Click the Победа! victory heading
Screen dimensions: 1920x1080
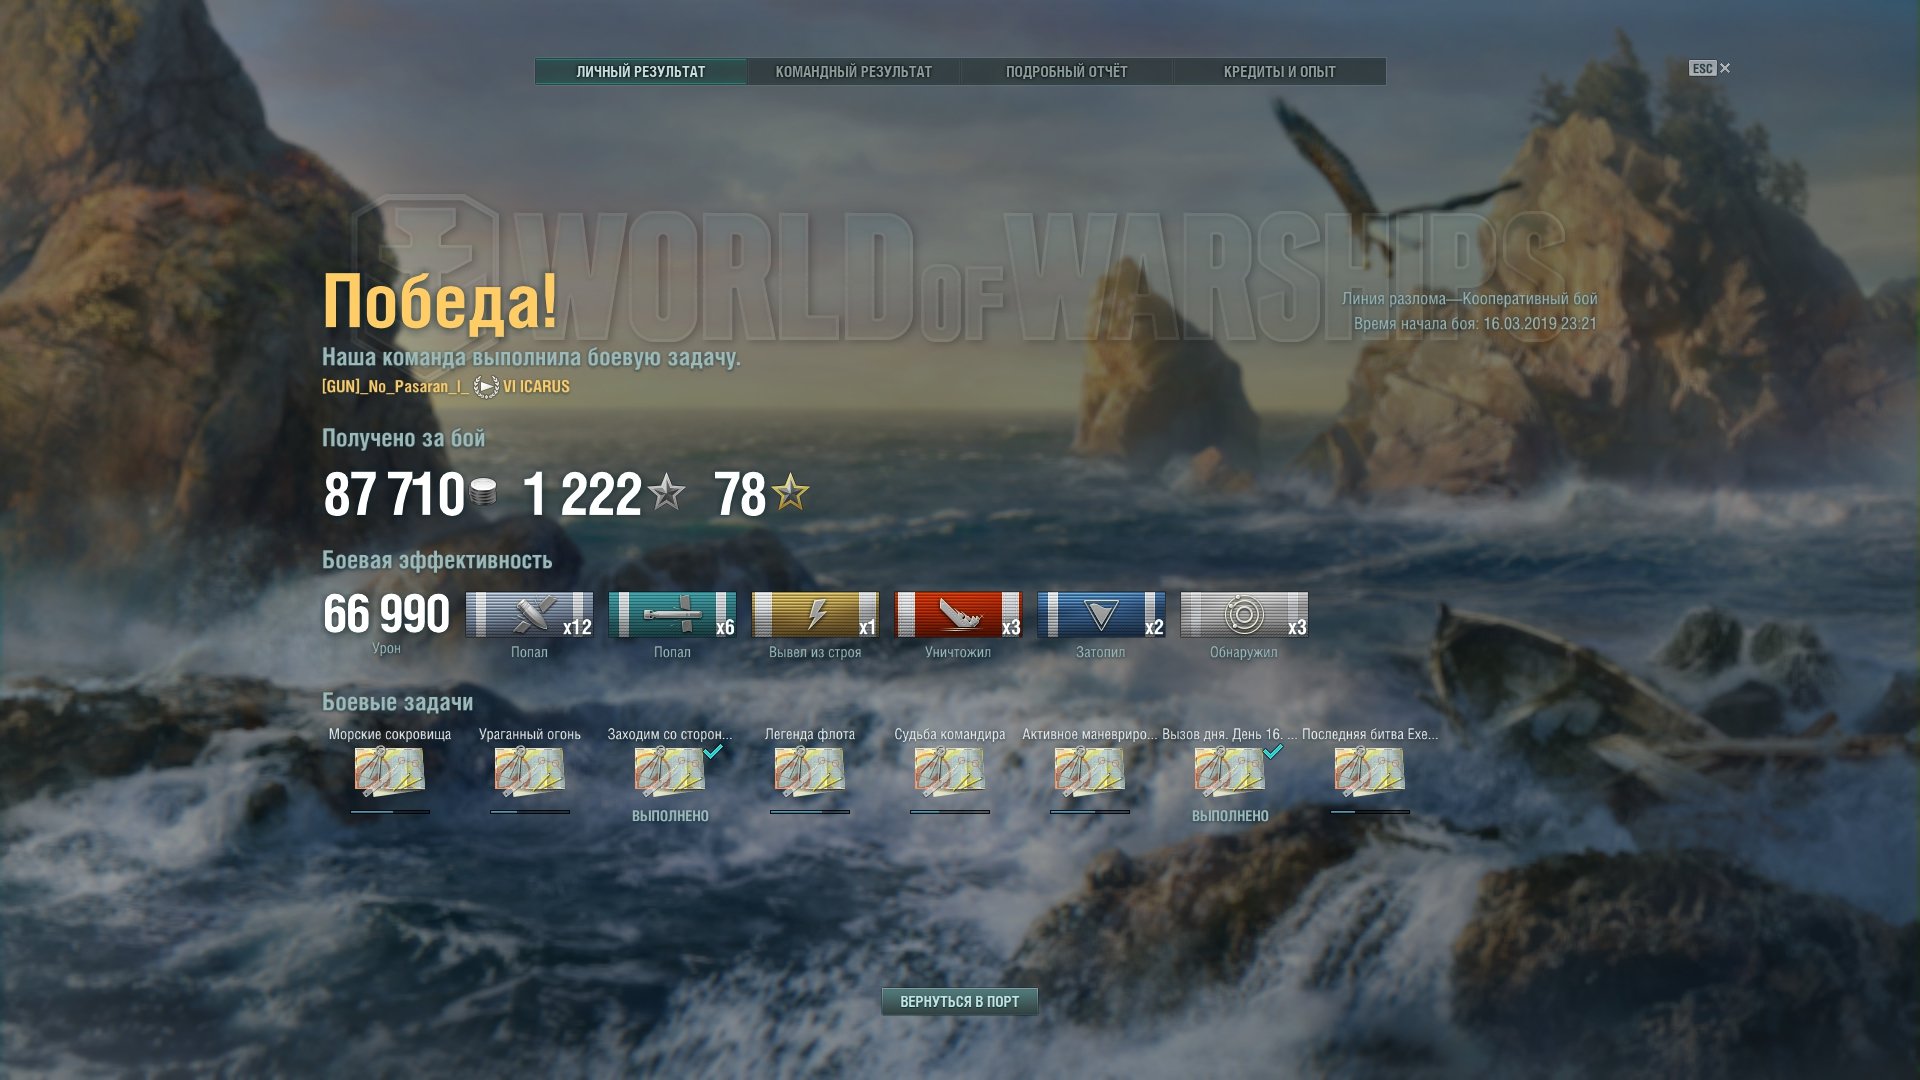coord(440,301)
